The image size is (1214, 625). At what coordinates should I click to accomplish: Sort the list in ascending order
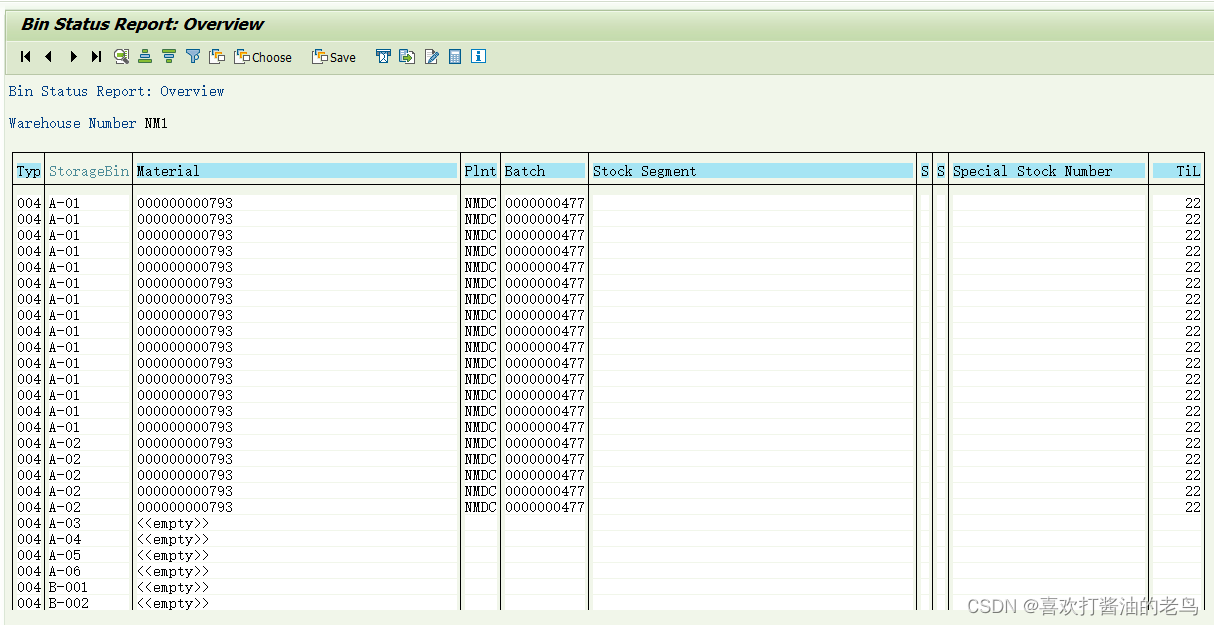click(x=145, y=57)
